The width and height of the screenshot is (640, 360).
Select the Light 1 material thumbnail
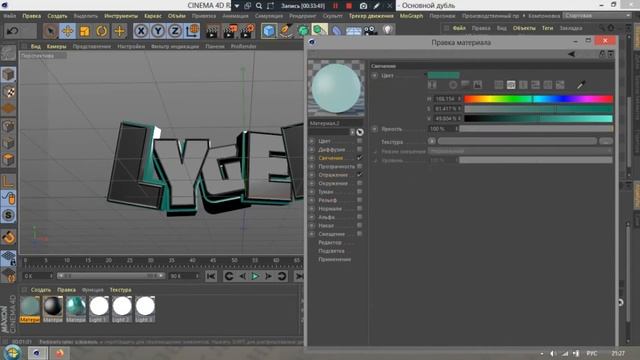[99, 306]
